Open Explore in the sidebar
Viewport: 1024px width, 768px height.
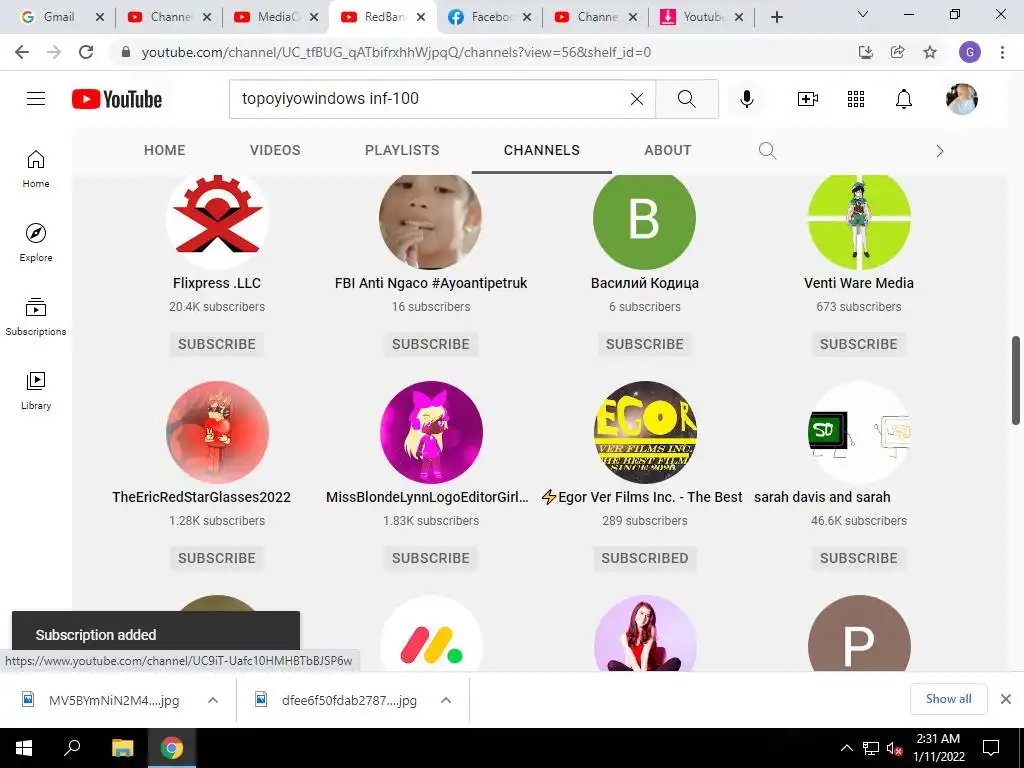point(36,243)
